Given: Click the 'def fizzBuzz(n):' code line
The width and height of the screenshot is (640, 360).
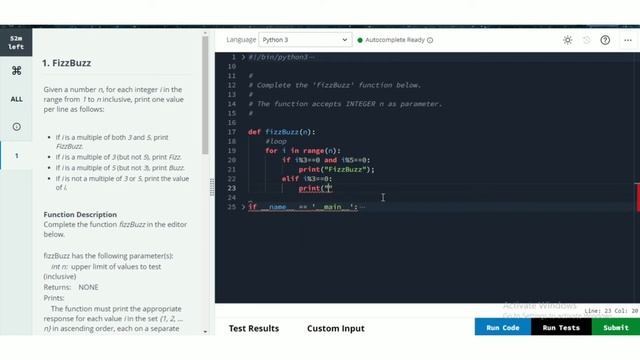Looking at the screenshot, I should [x=281, y=132].
